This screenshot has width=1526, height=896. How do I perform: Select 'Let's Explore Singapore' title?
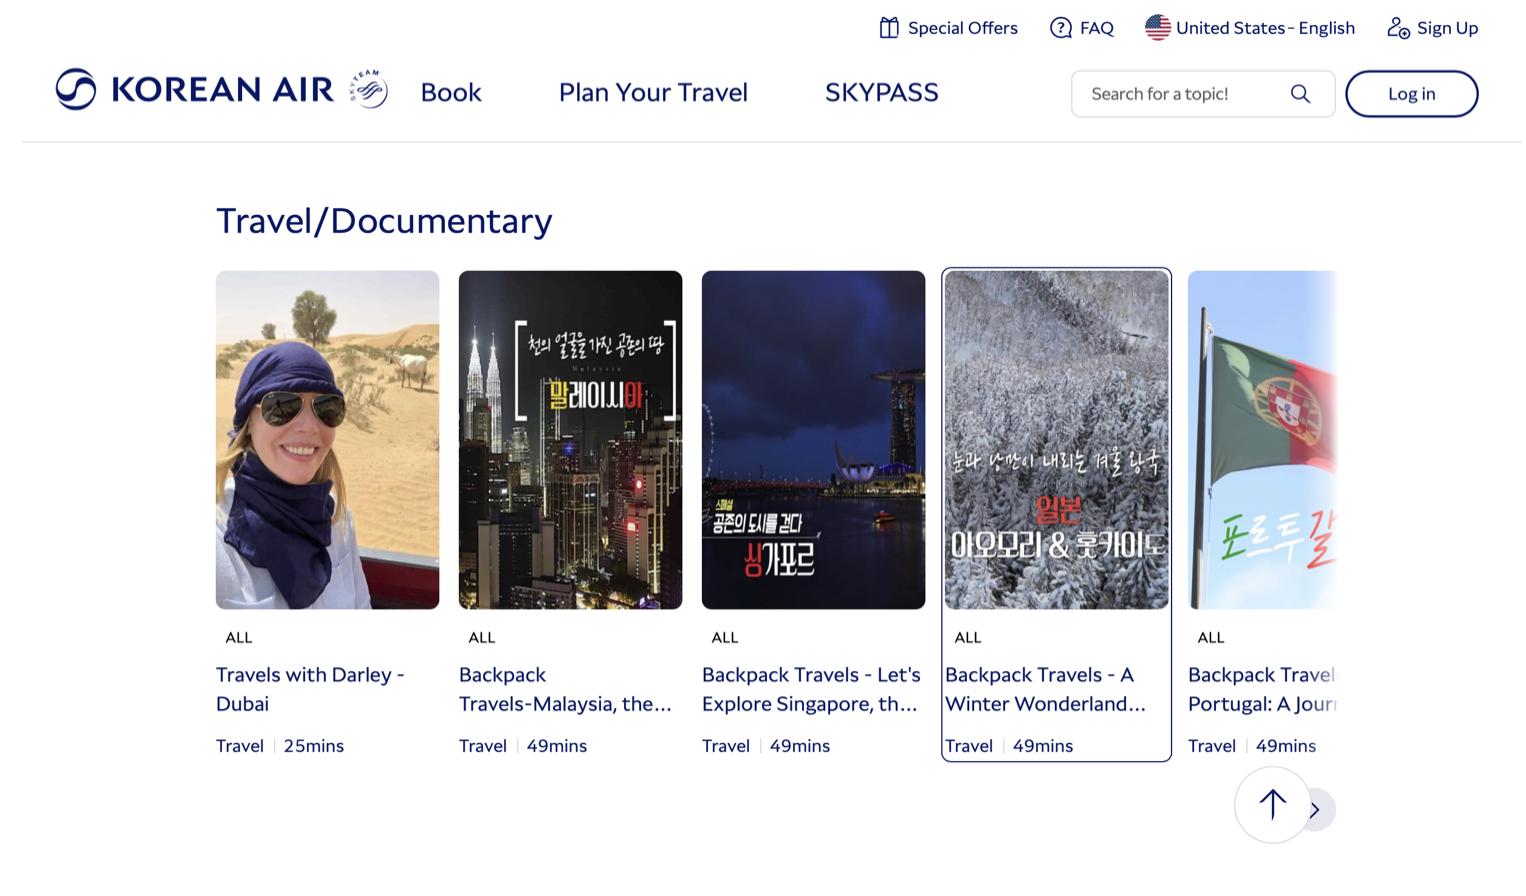point(811,689)
